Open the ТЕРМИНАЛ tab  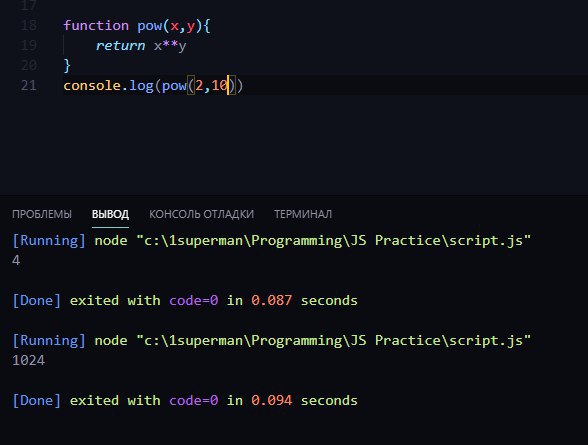click(x=303, y=214)
